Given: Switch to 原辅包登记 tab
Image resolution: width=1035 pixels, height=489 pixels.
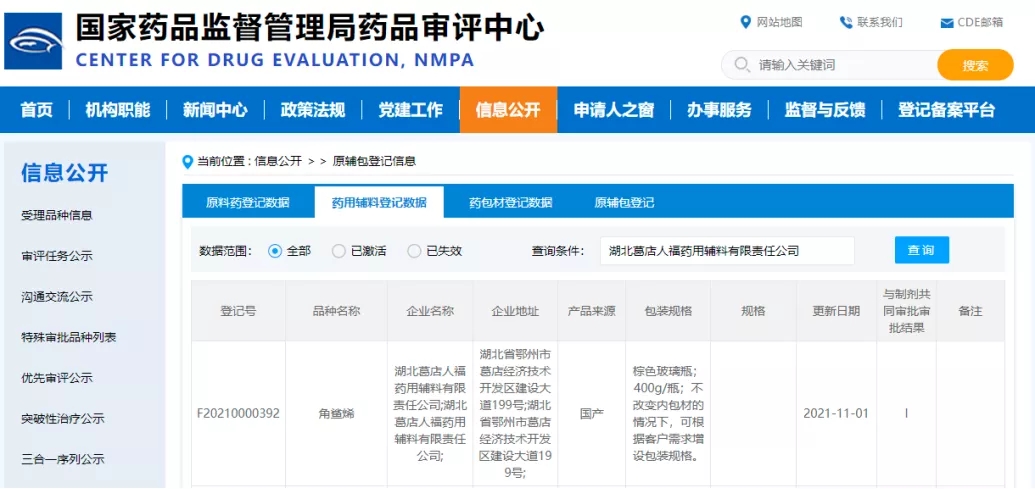Looking at the screenshot, I should click(624, 203).
